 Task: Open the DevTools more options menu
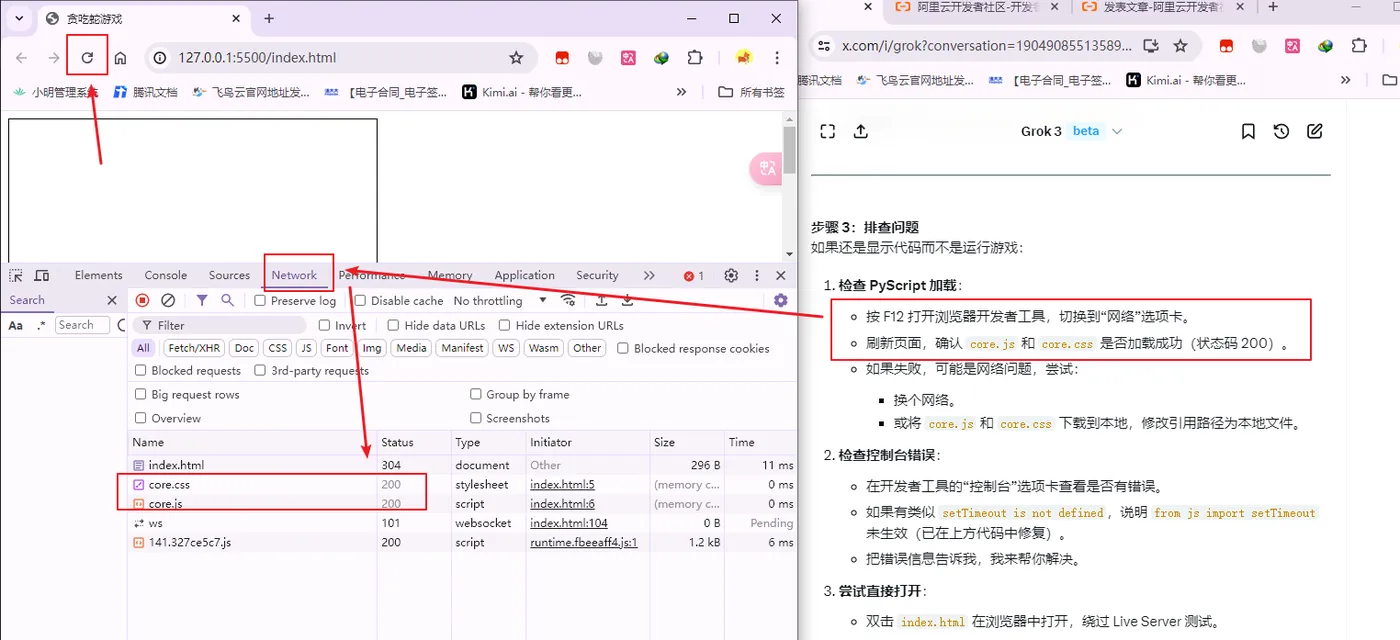click(757, 275)
